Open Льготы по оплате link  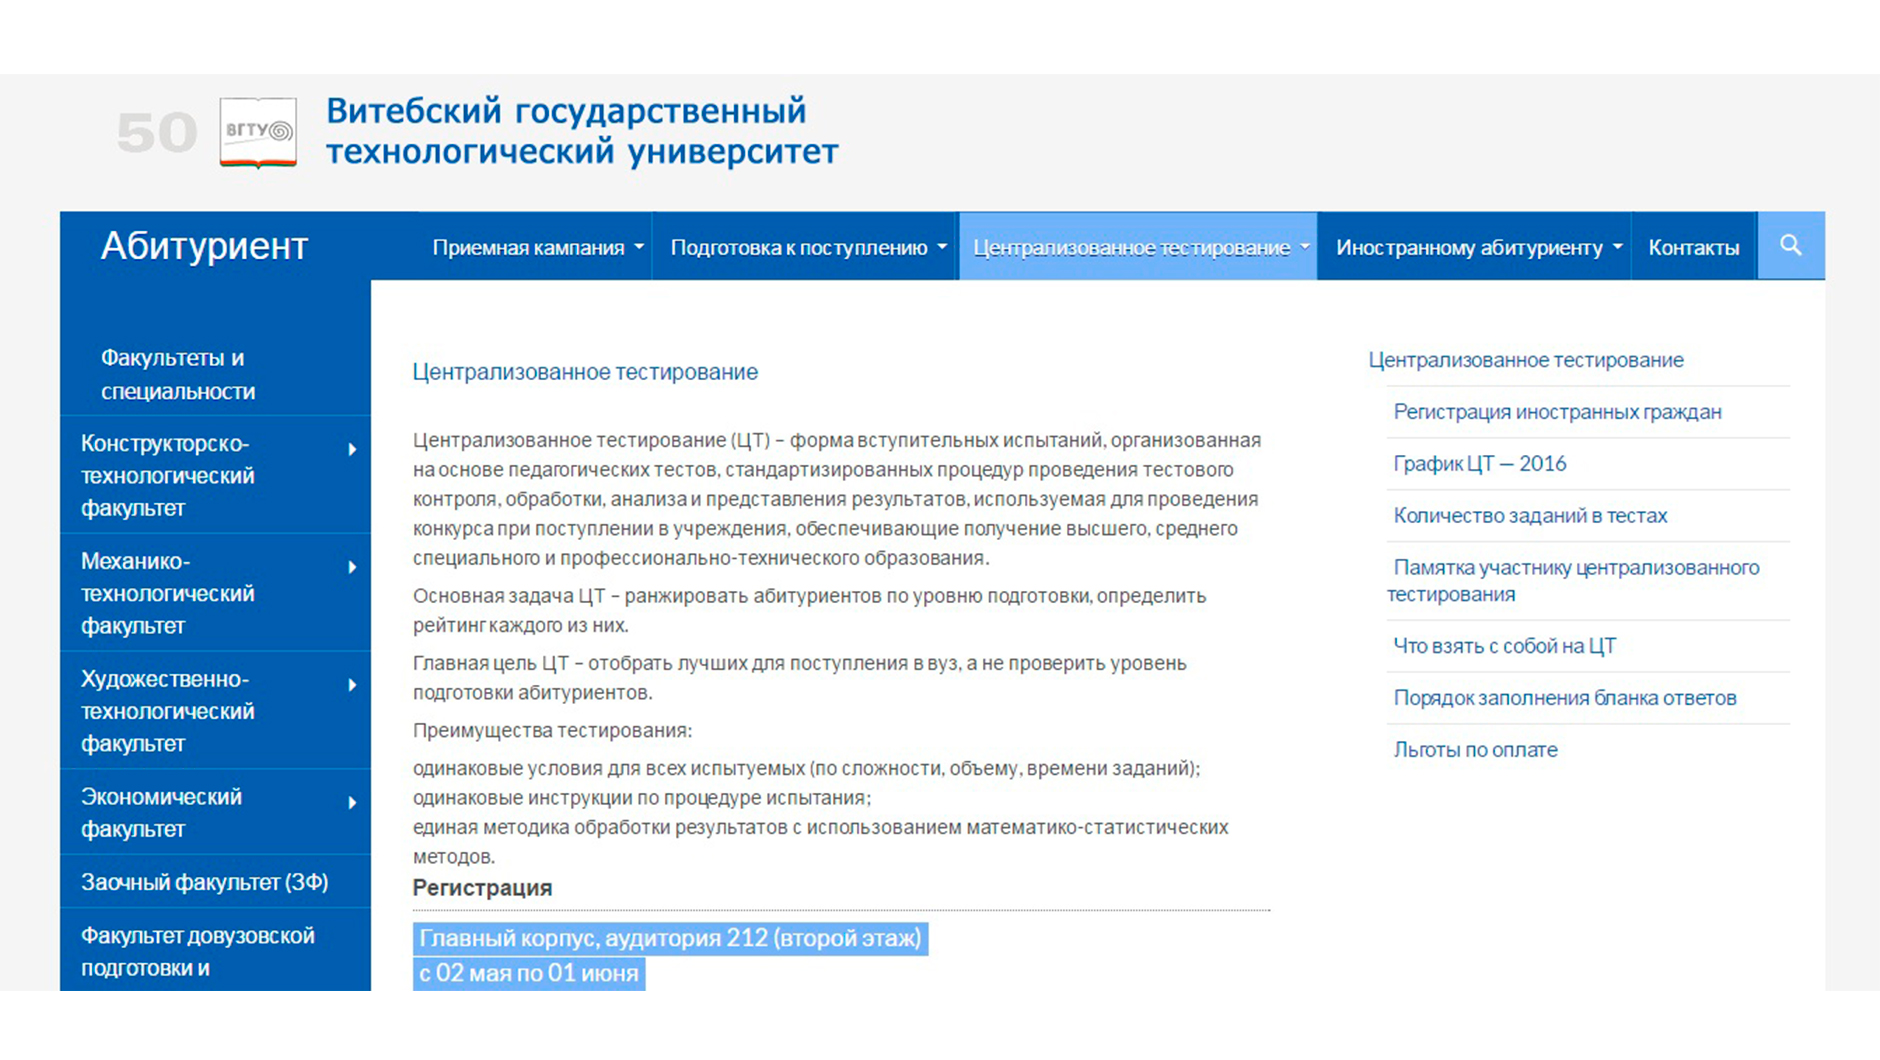click(1475, 750)
